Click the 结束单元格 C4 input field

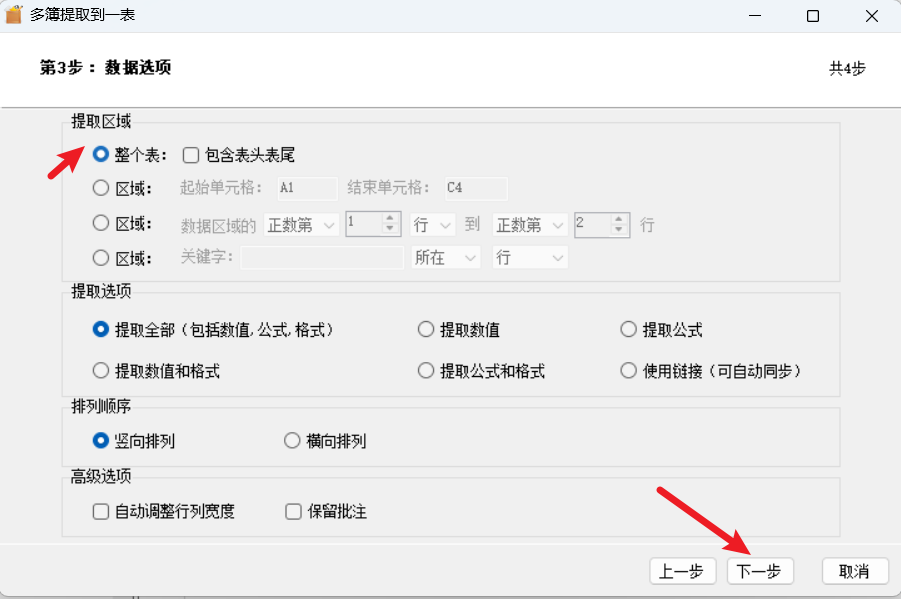(475, 188)
